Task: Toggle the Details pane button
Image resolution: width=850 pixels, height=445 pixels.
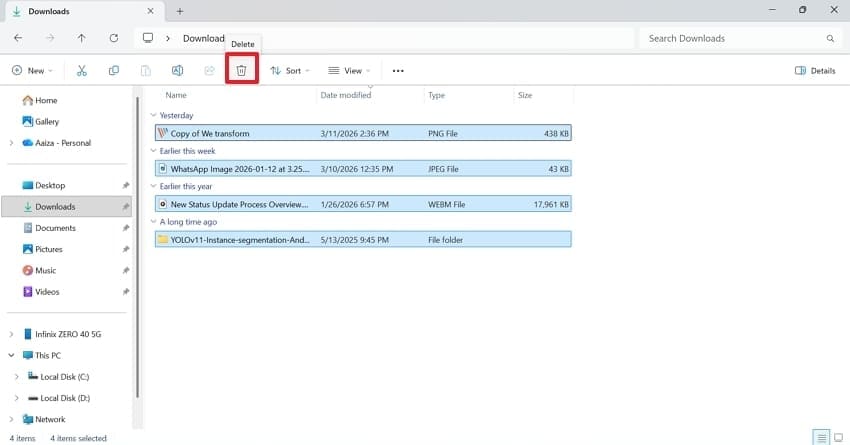Action: pyautogui.click(x=815, y=70)
